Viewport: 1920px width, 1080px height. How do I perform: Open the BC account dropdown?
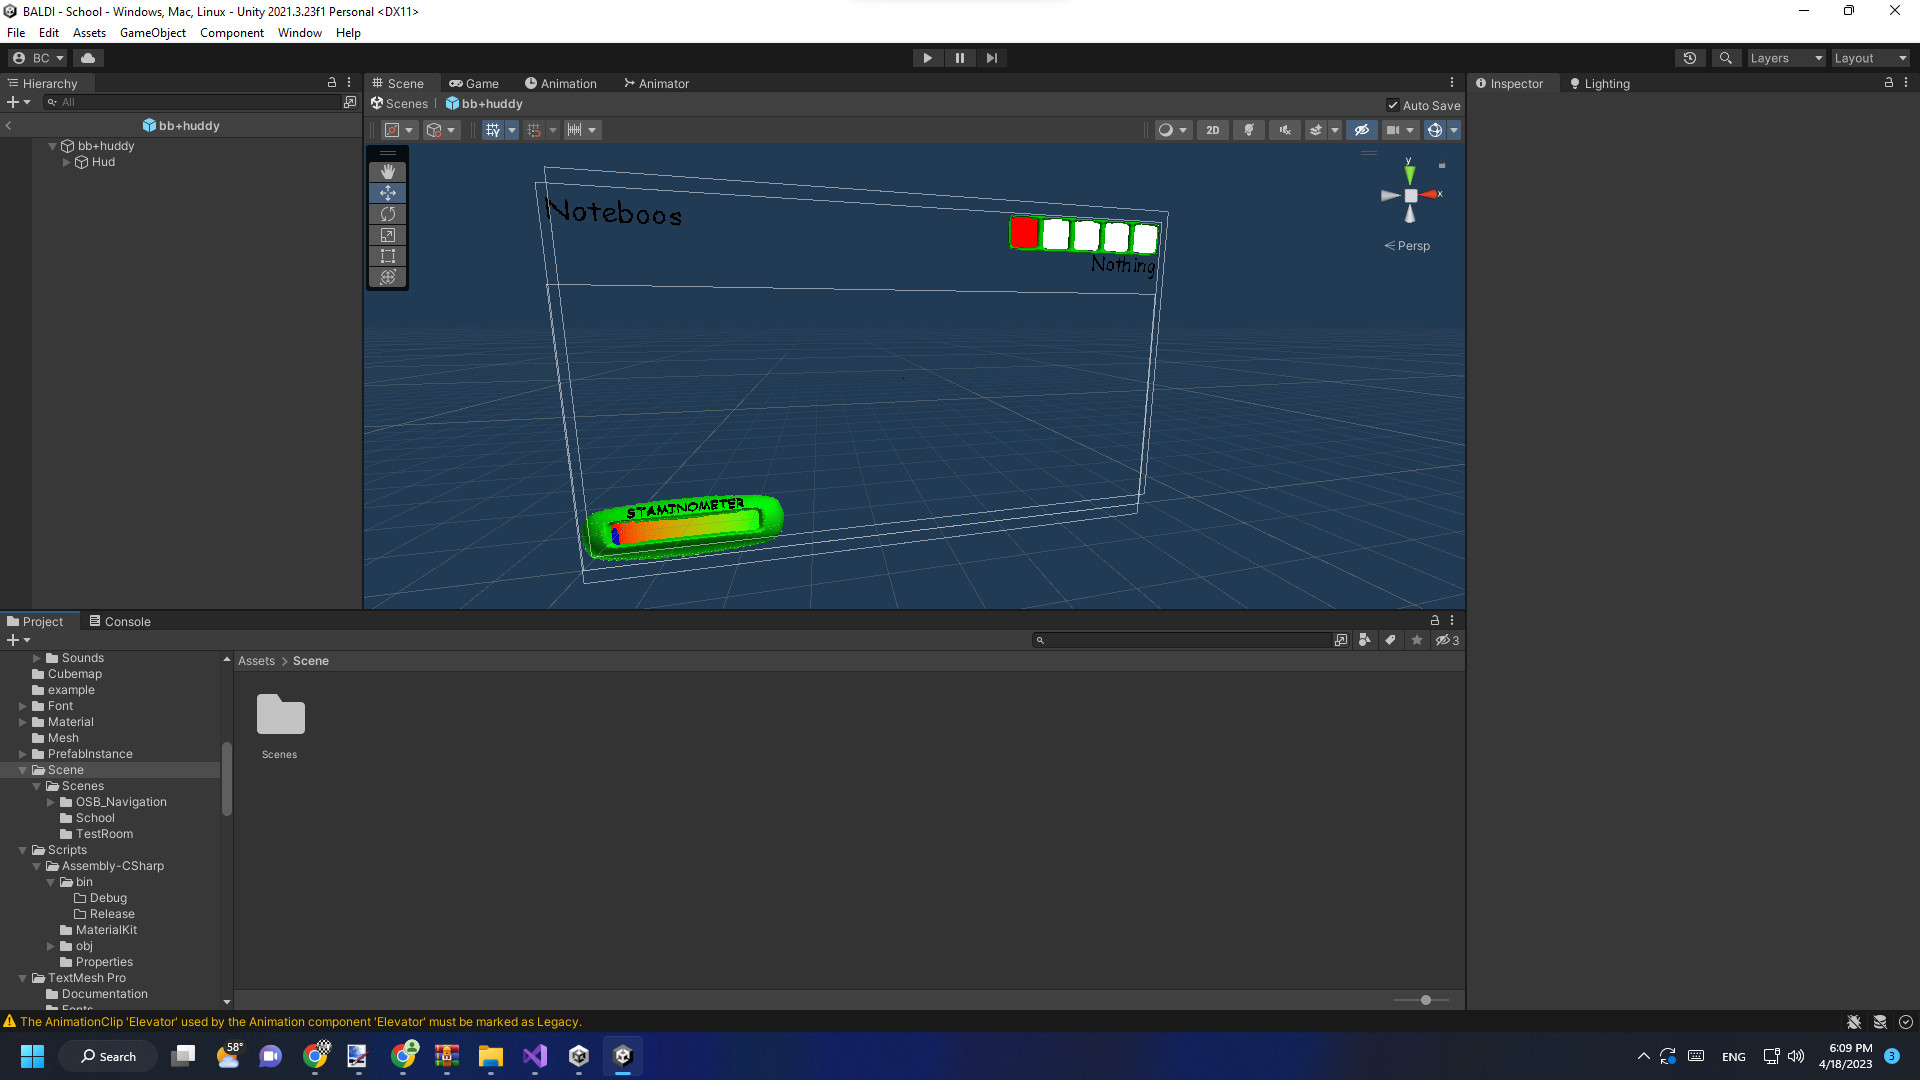38,58
